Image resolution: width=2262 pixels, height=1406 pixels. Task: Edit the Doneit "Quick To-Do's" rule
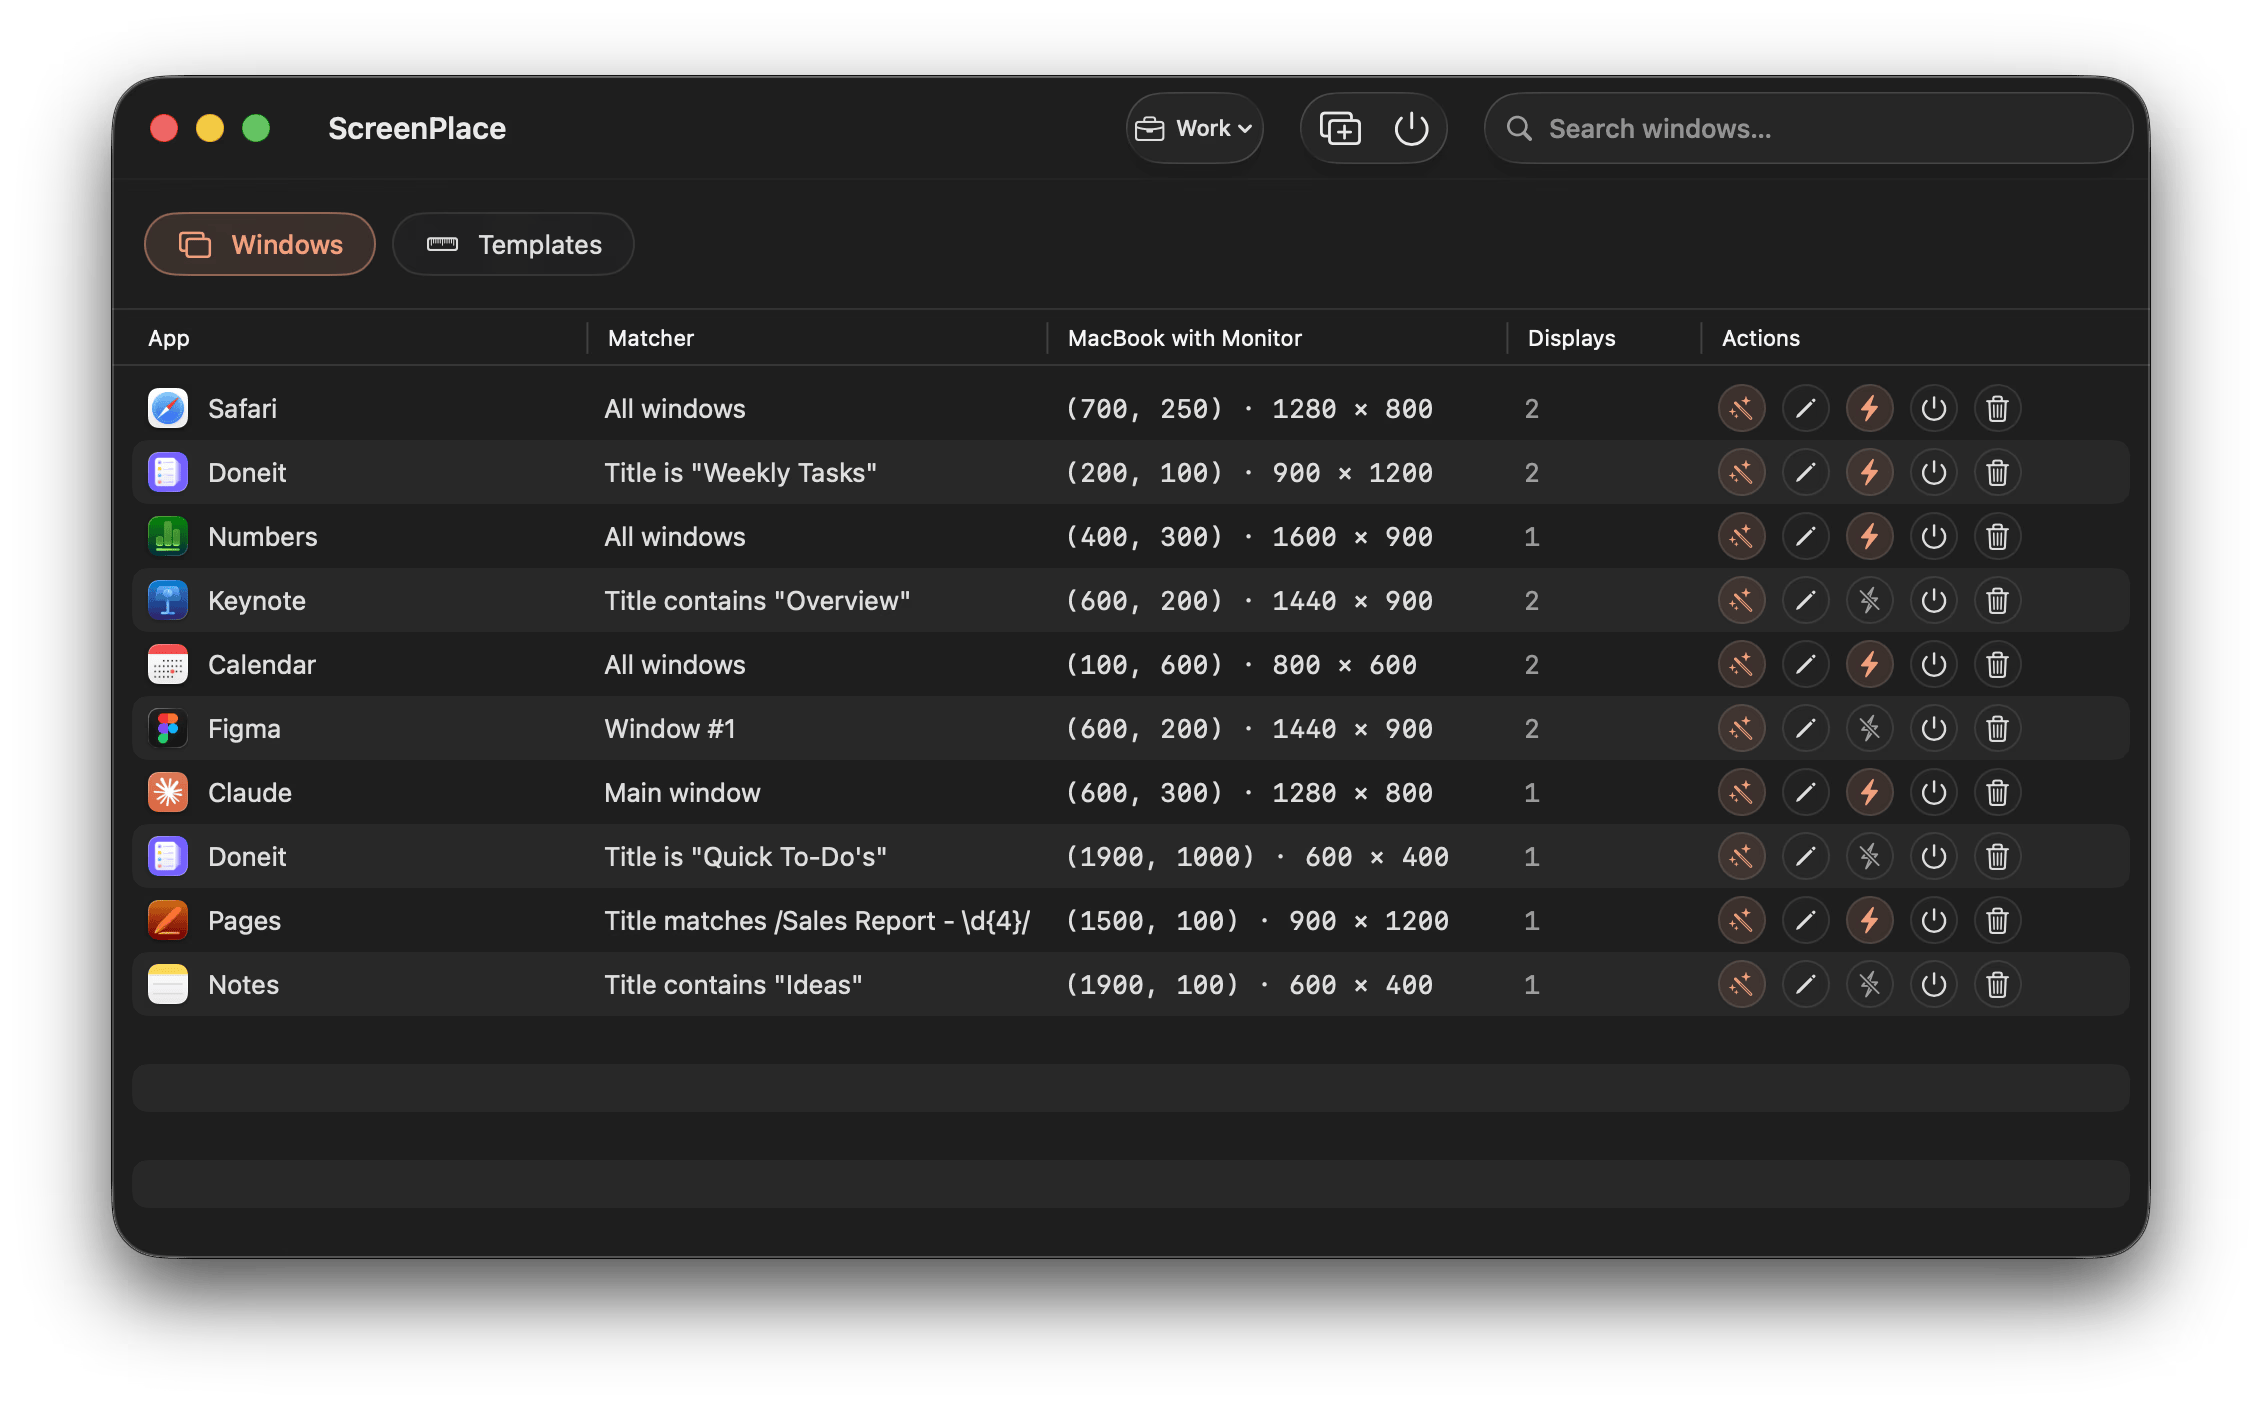[1805, 856]
